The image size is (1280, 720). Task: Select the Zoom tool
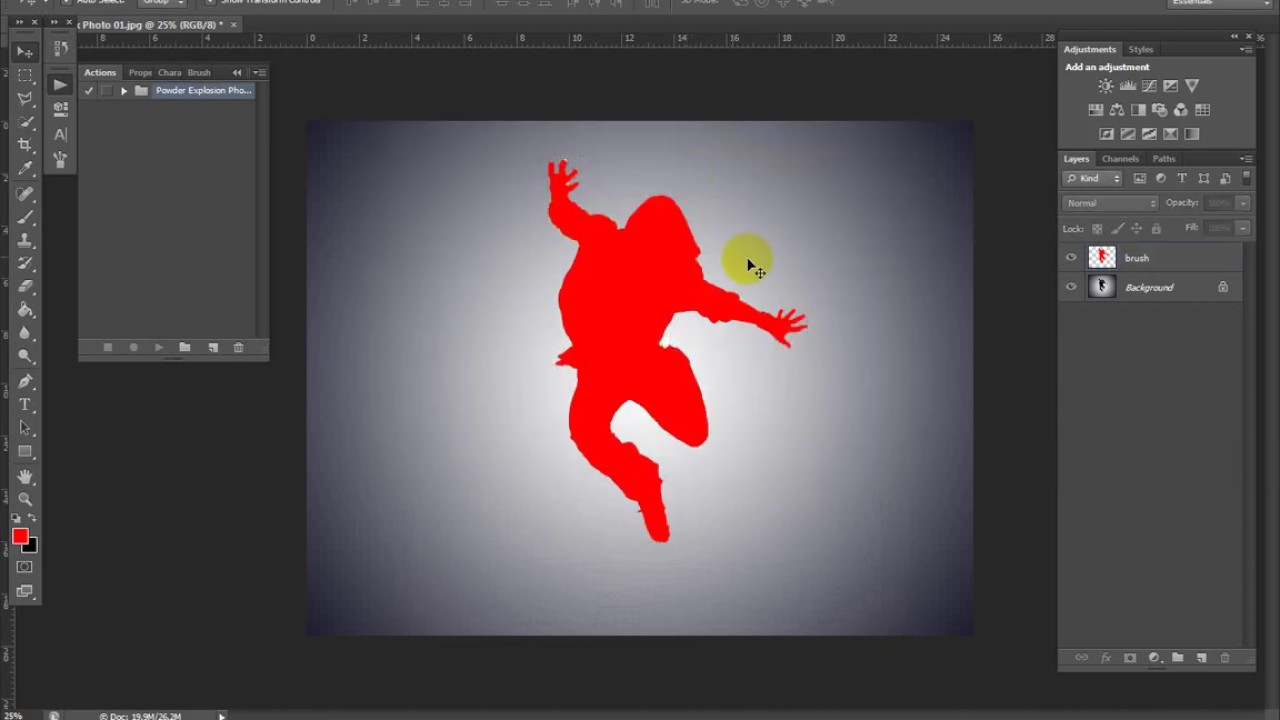25,499
